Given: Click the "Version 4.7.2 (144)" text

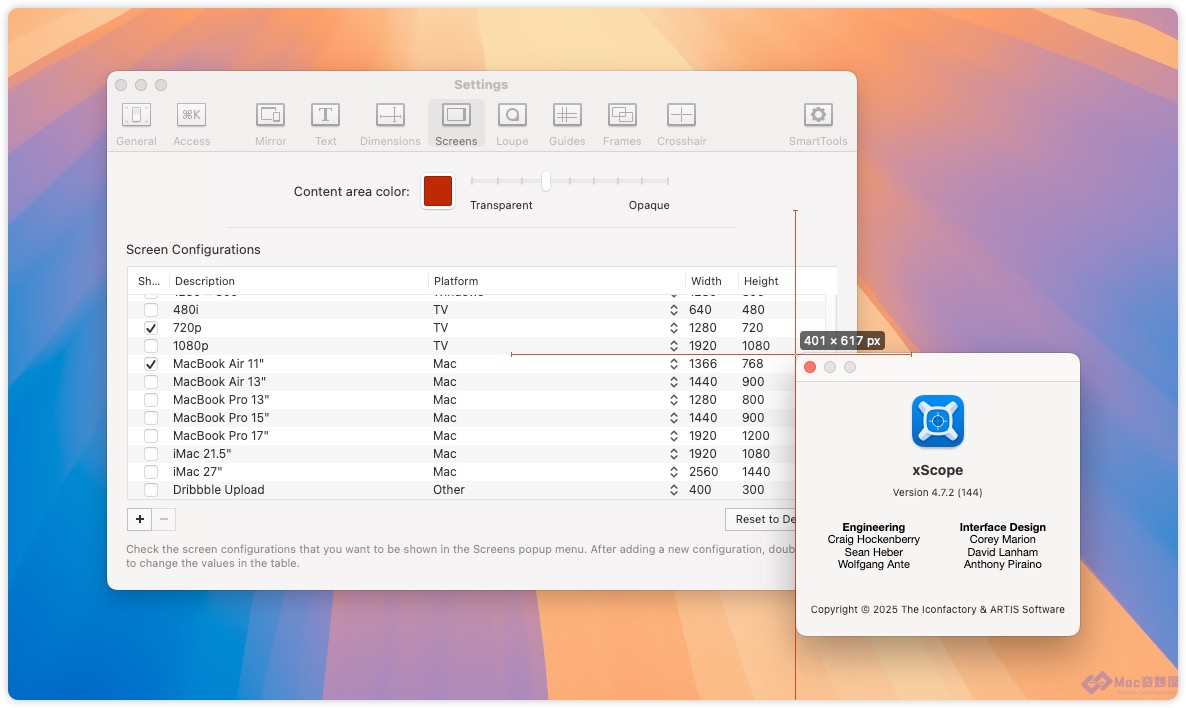Looking at the screenshot, I should (937, 492).
